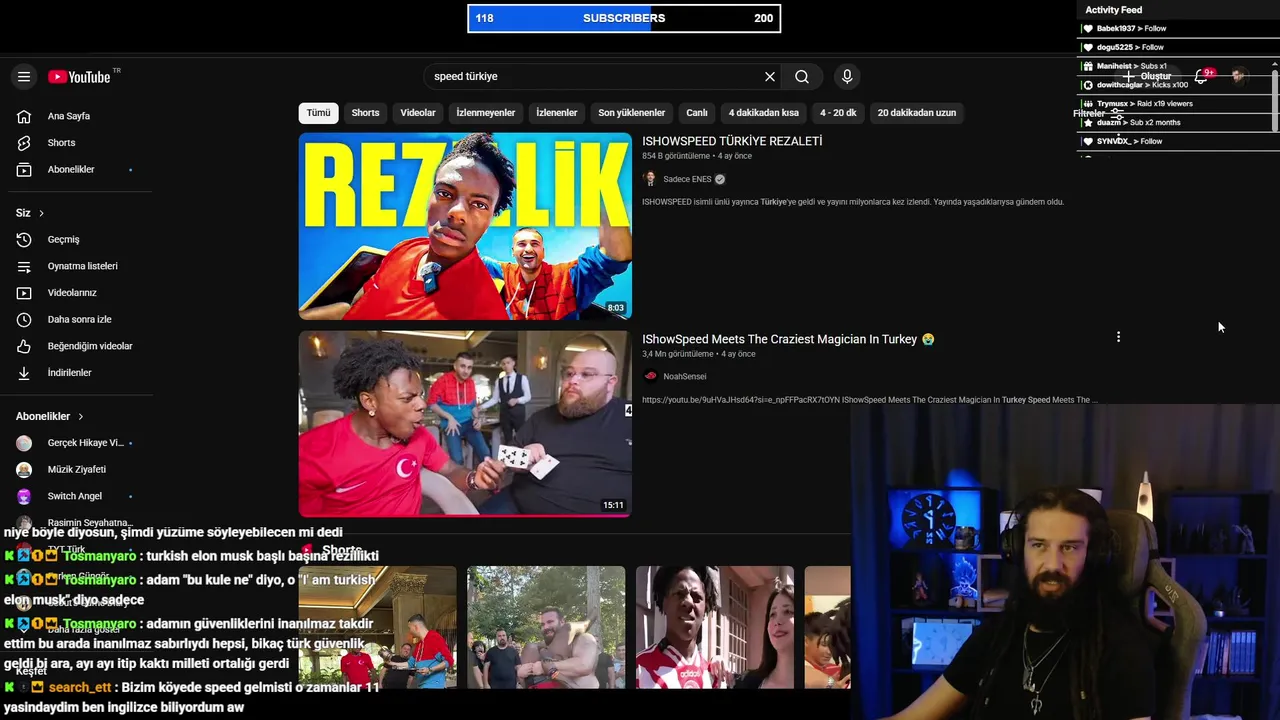
Task: Click the YouTube logo
Action: click(79, 77)
